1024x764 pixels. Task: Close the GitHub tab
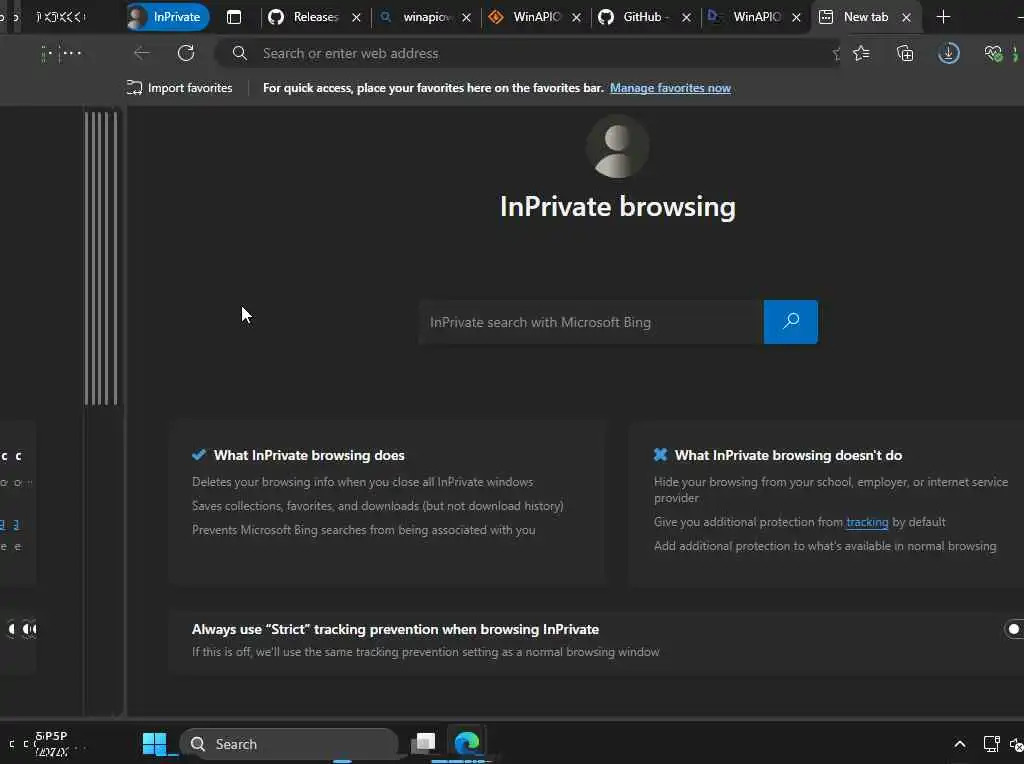[686, 18]
